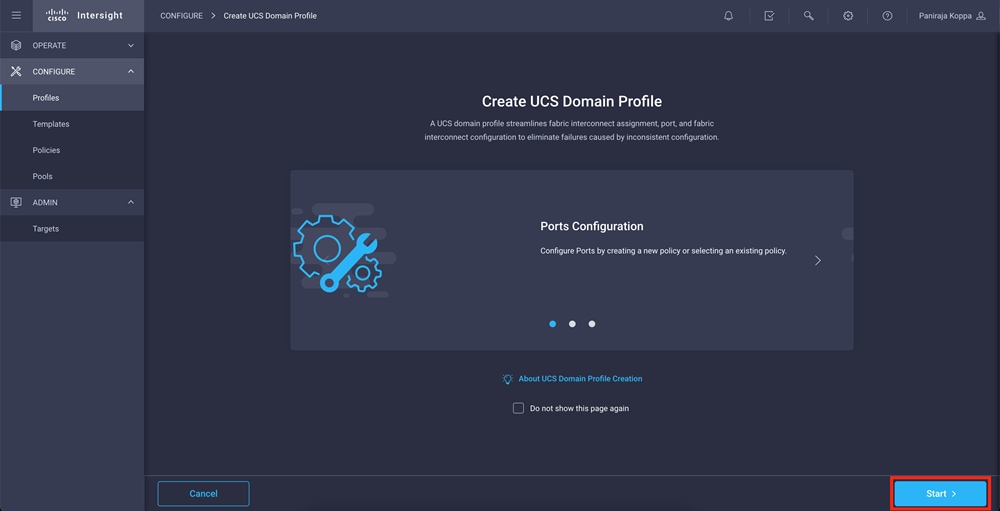Open the hamburger navigation menu

pos(16,15)
